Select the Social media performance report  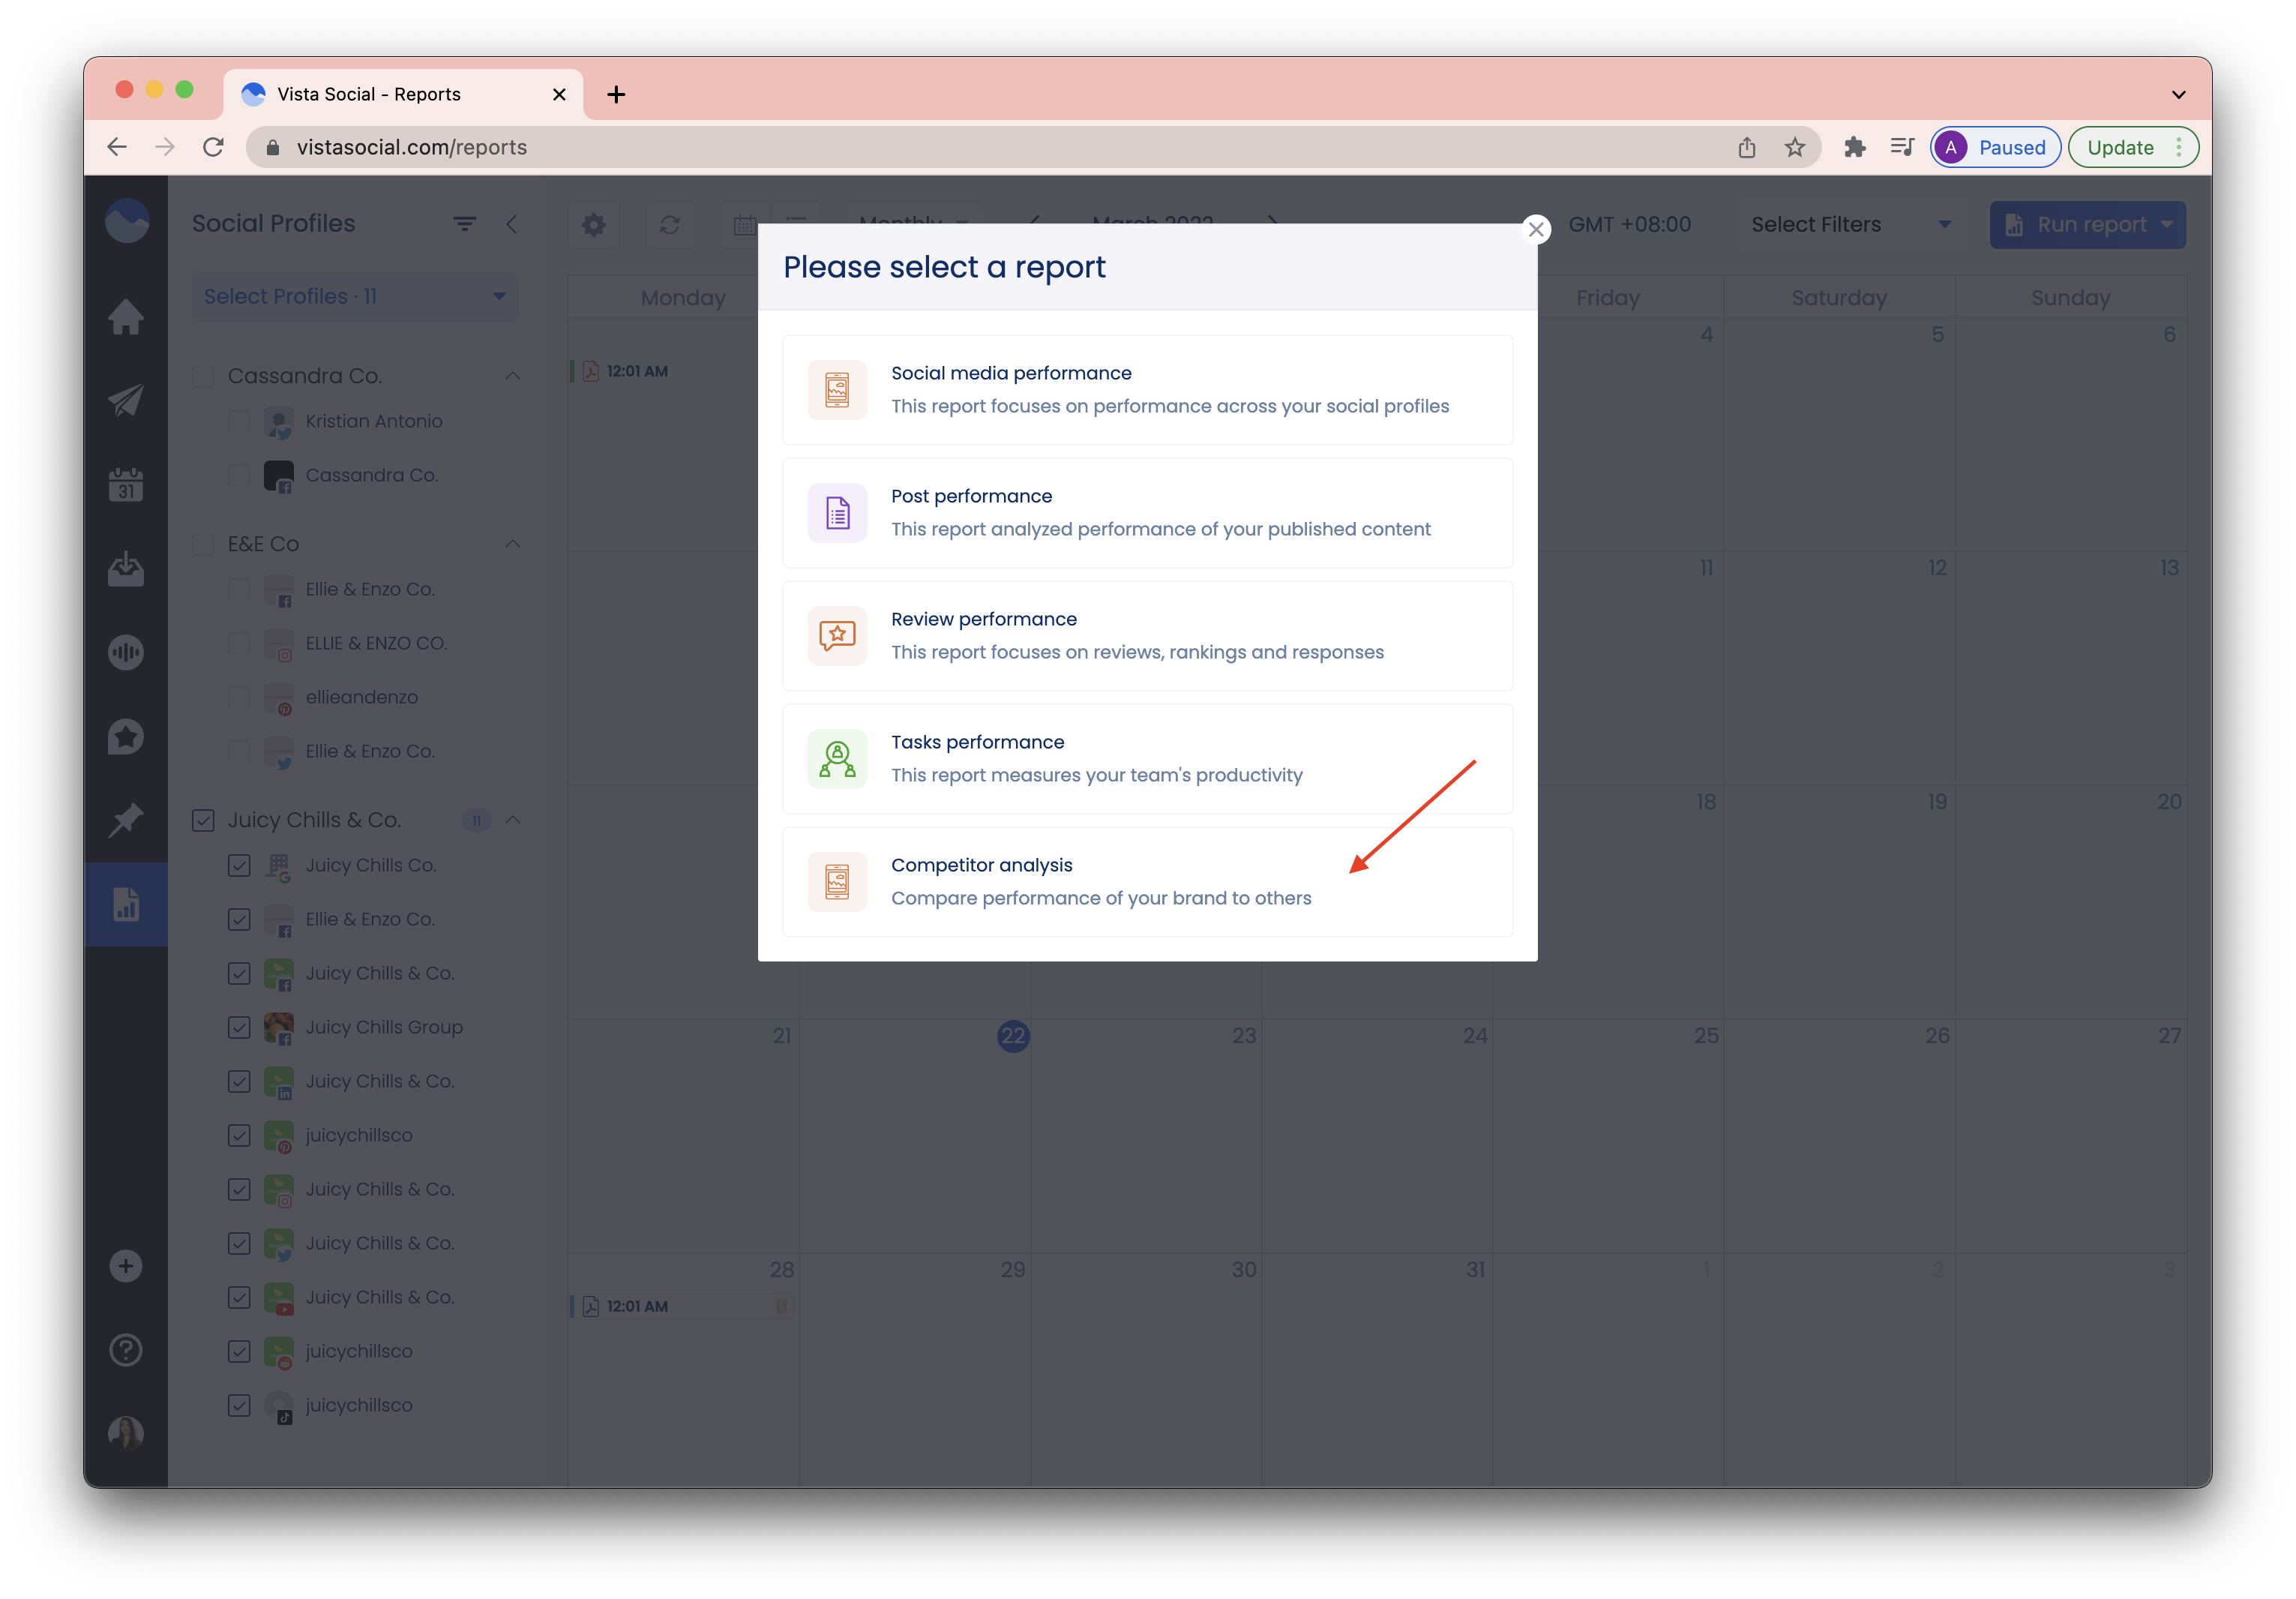(x=1147, y=390)
